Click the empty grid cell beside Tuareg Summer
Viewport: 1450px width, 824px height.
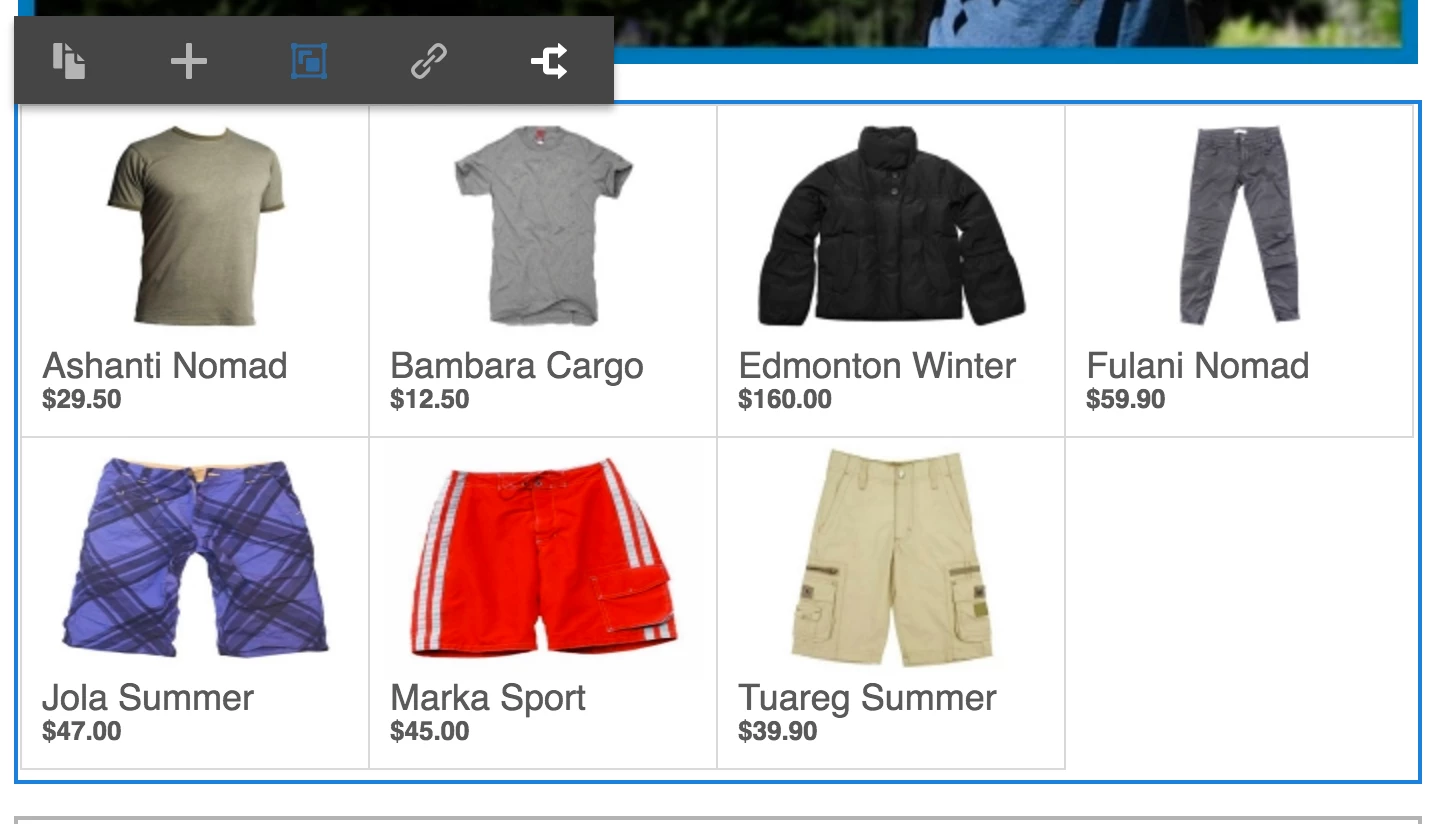[x=1240, y=604]
